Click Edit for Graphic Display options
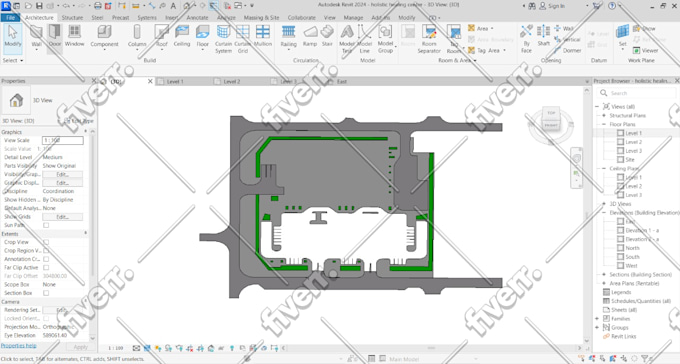Viewport: 680px width, 364px height. pyautogui.click(x=62, y=183)
